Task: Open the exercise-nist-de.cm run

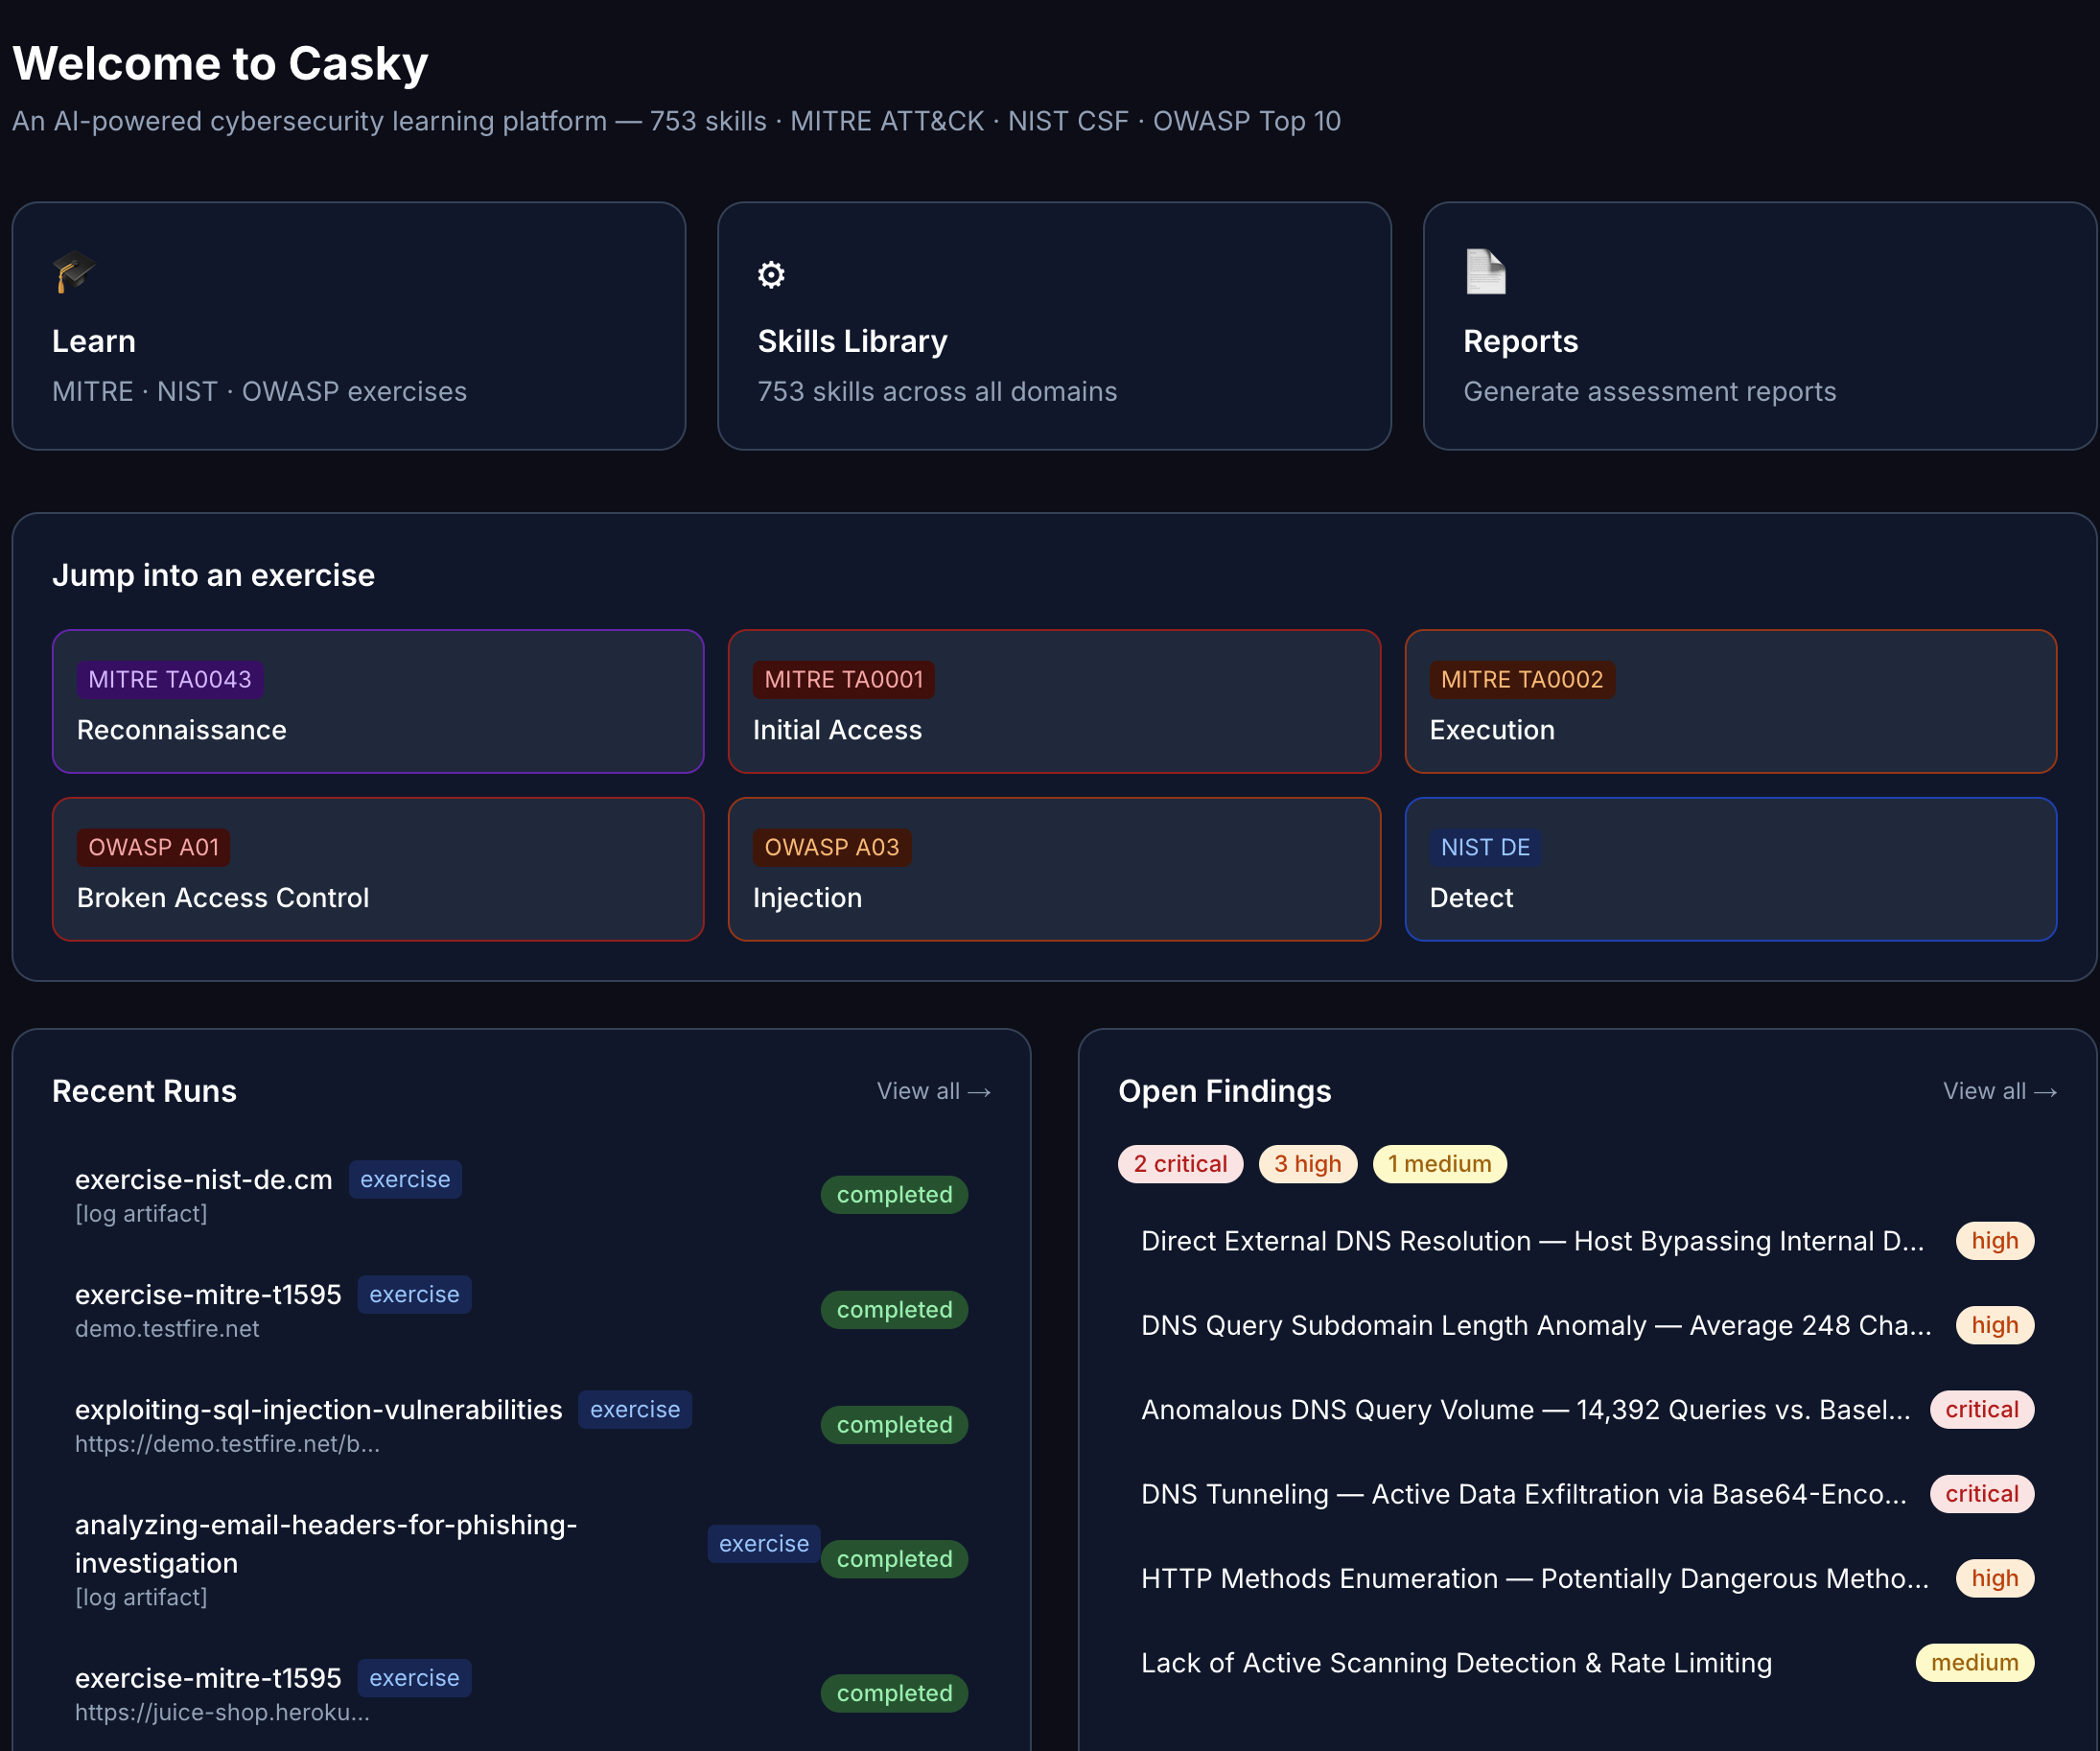Action: [521, 1195]
